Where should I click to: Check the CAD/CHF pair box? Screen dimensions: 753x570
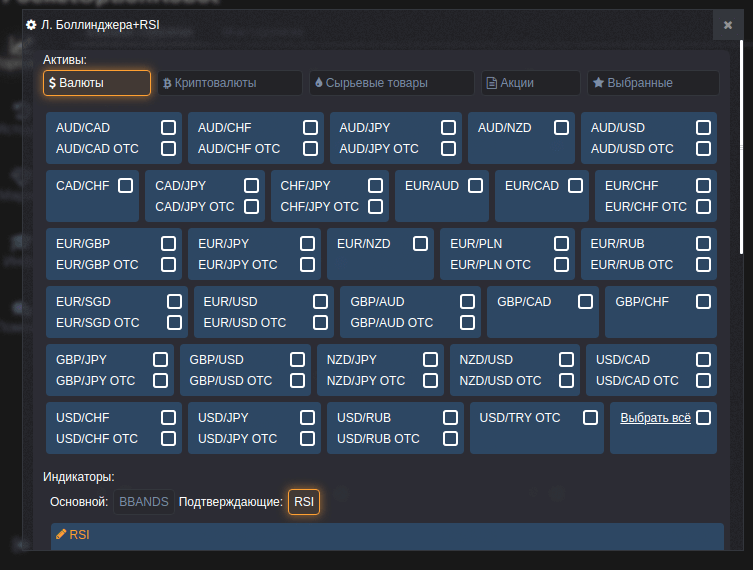point(125,185)
